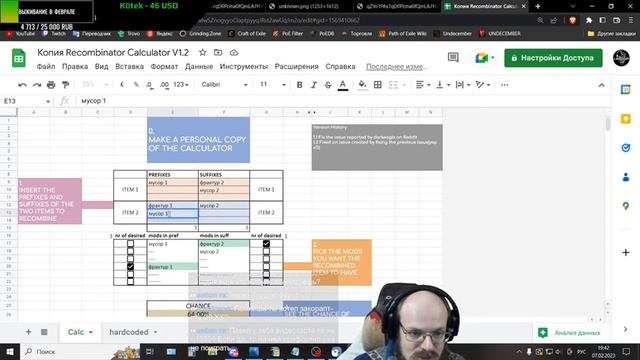The image size is (640, 360).
Task: Click the merge cells icon
Action: click(x=393, y=85)
